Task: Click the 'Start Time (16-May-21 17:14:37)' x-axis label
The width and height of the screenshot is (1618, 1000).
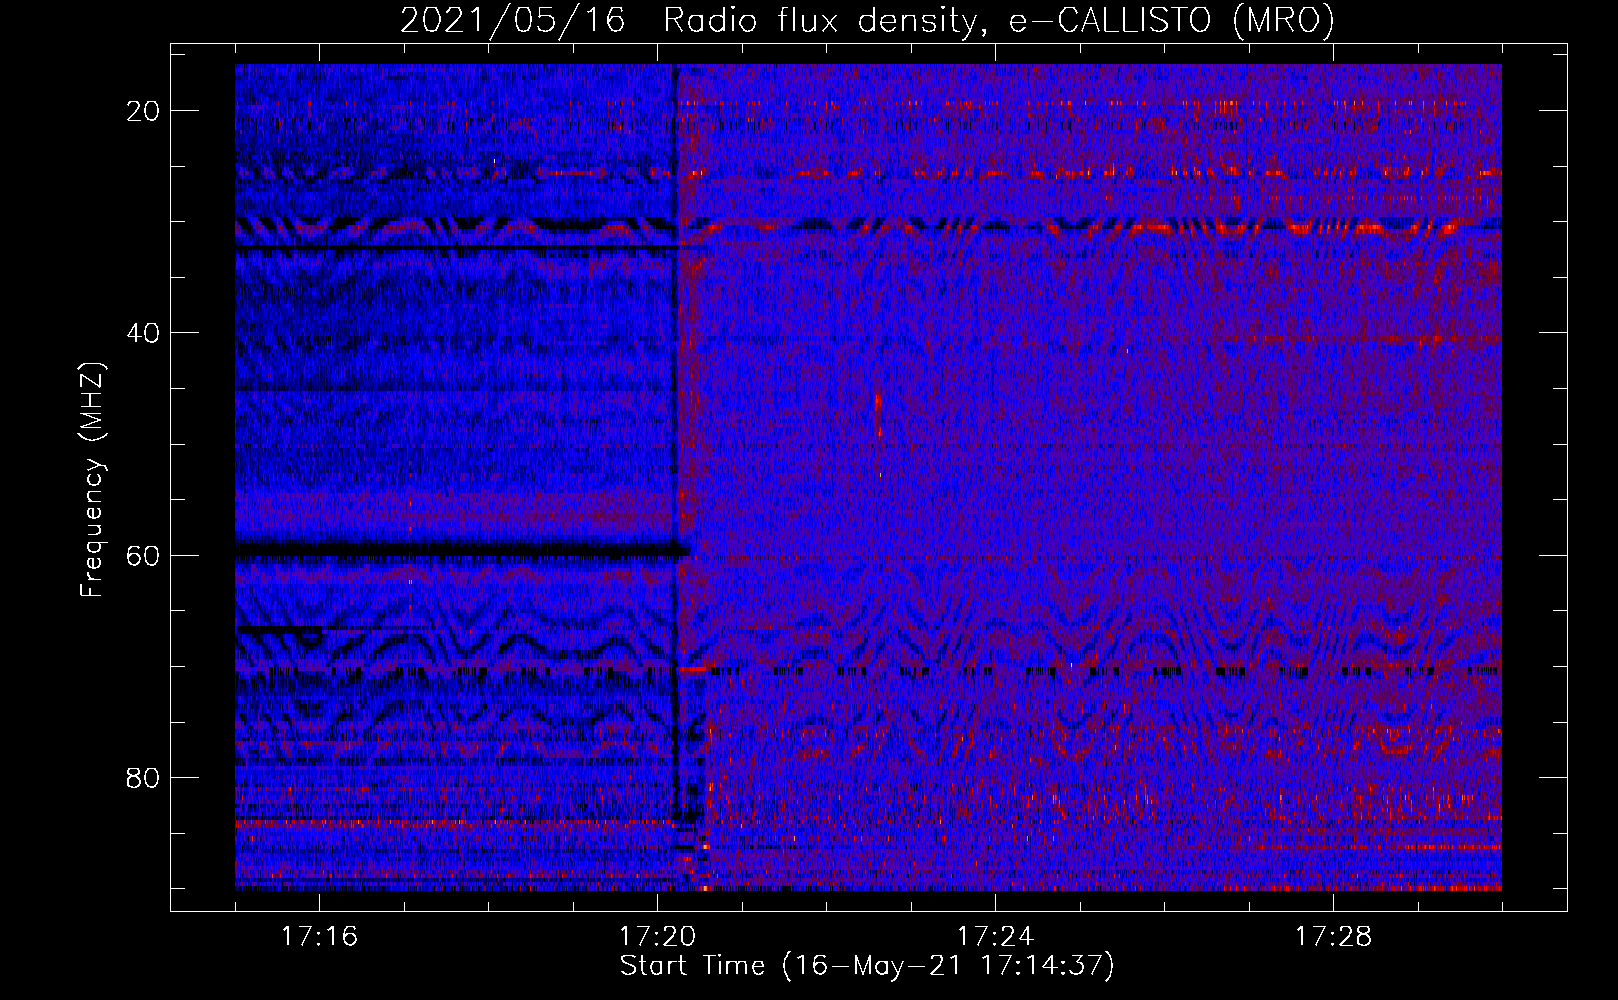Action: pyautogui.click(x=867, y=966)
